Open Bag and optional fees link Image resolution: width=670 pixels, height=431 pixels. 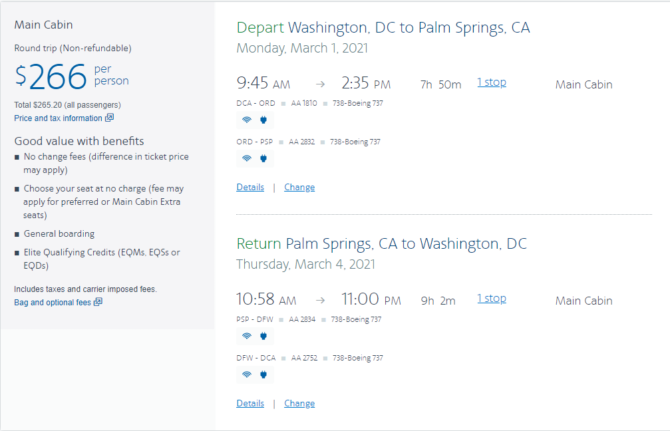click(x=53, y=302)
